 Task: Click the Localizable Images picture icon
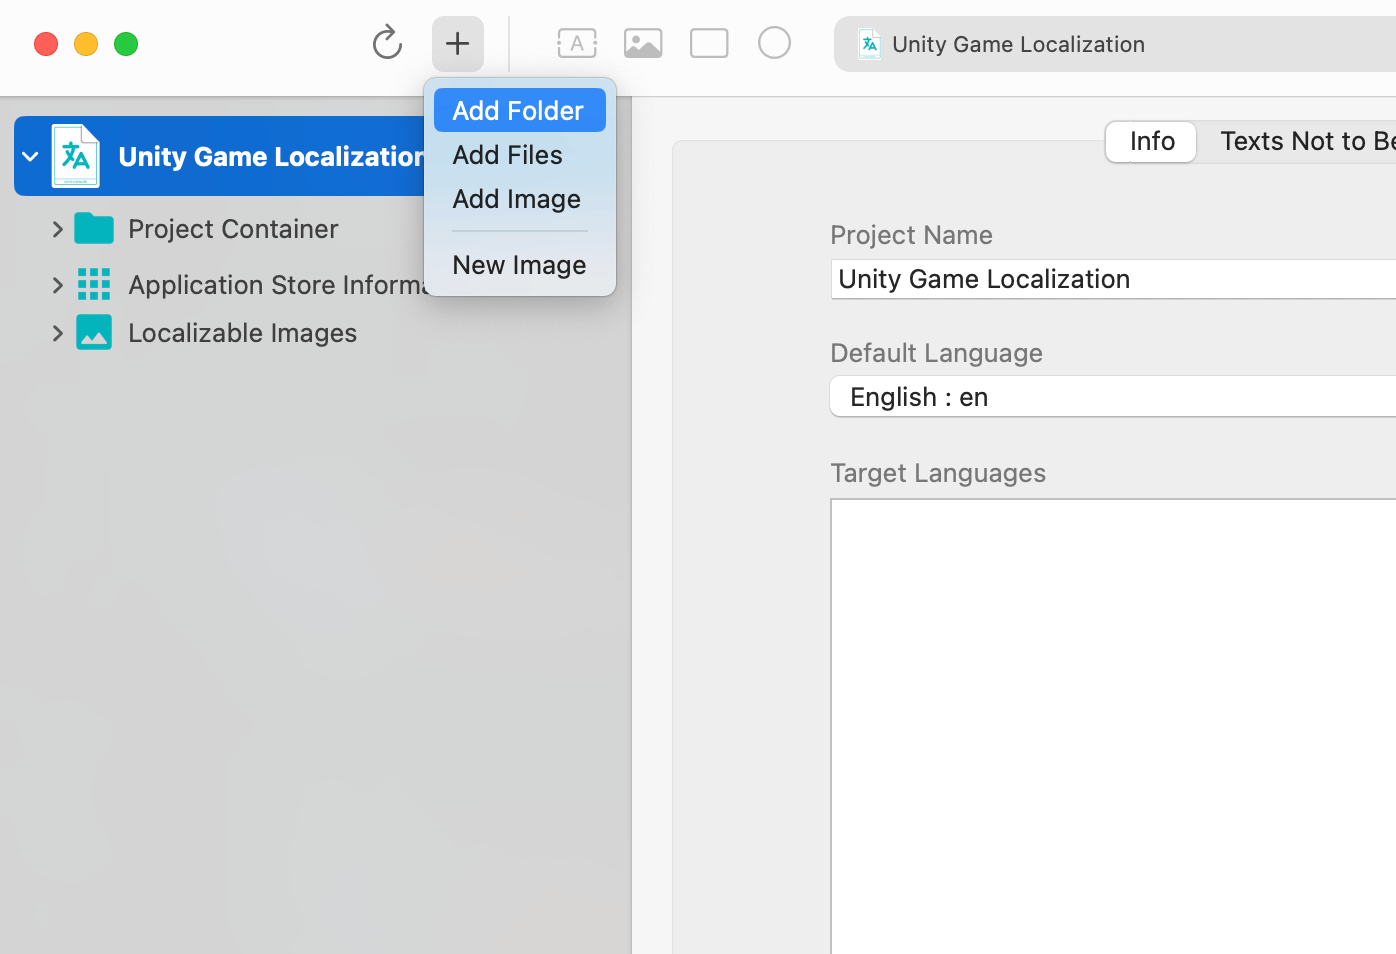[x=94, y=332]
